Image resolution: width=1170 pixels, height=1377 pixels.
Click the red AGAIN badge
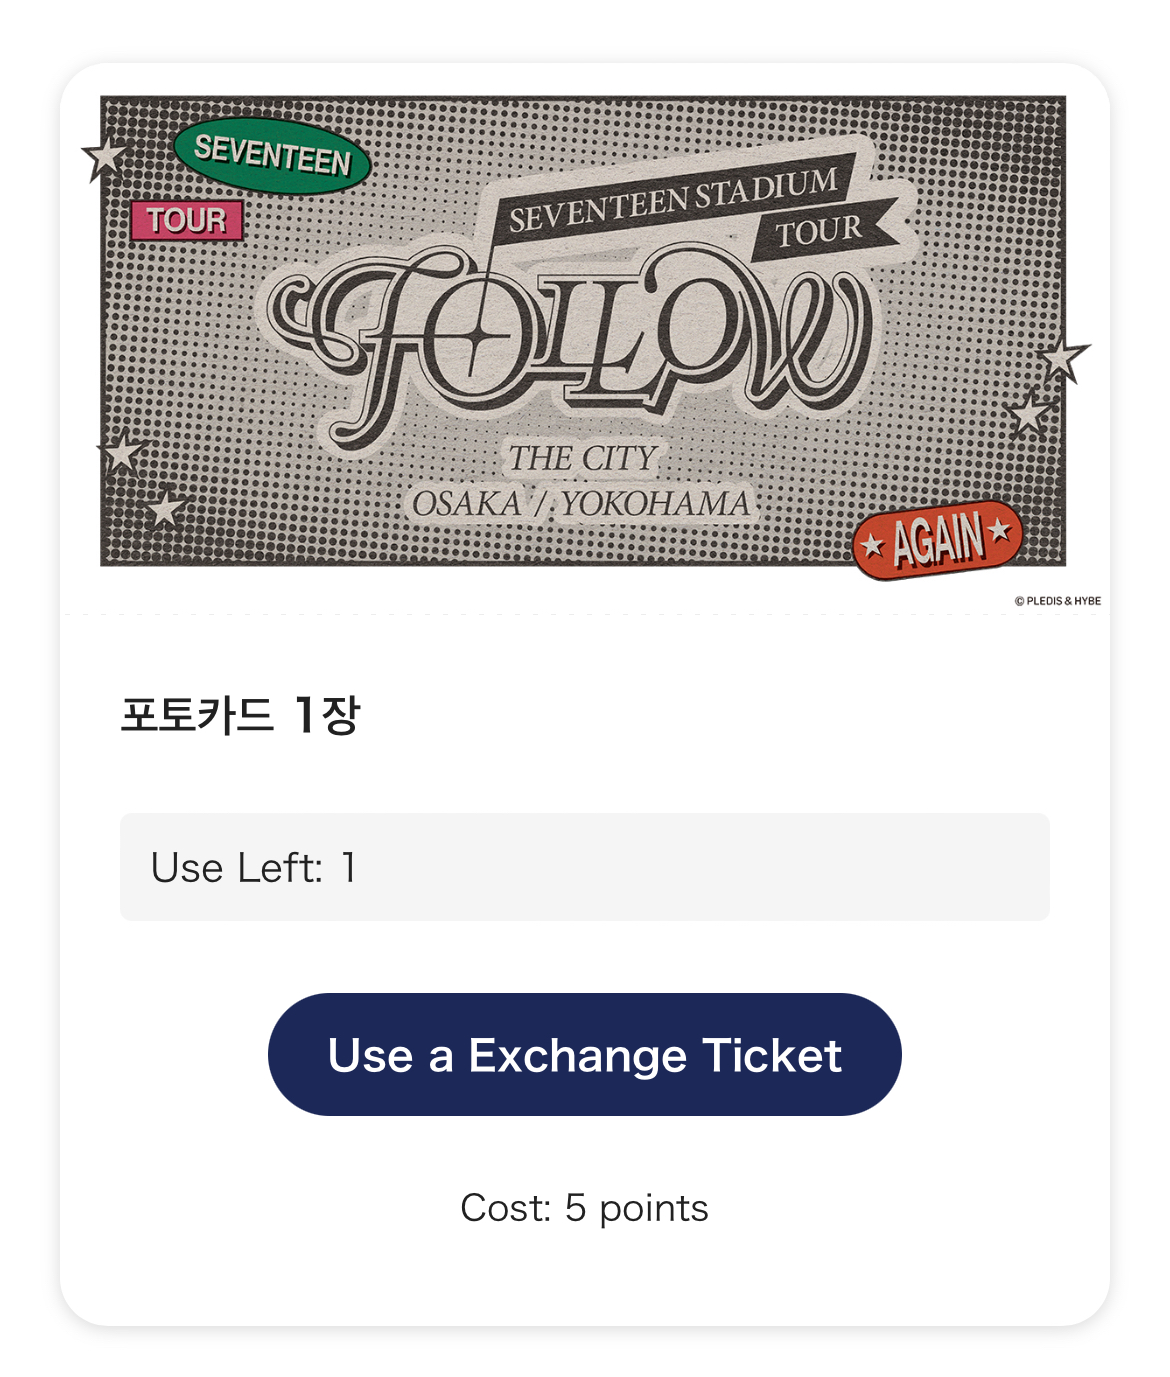coord(938,540)
